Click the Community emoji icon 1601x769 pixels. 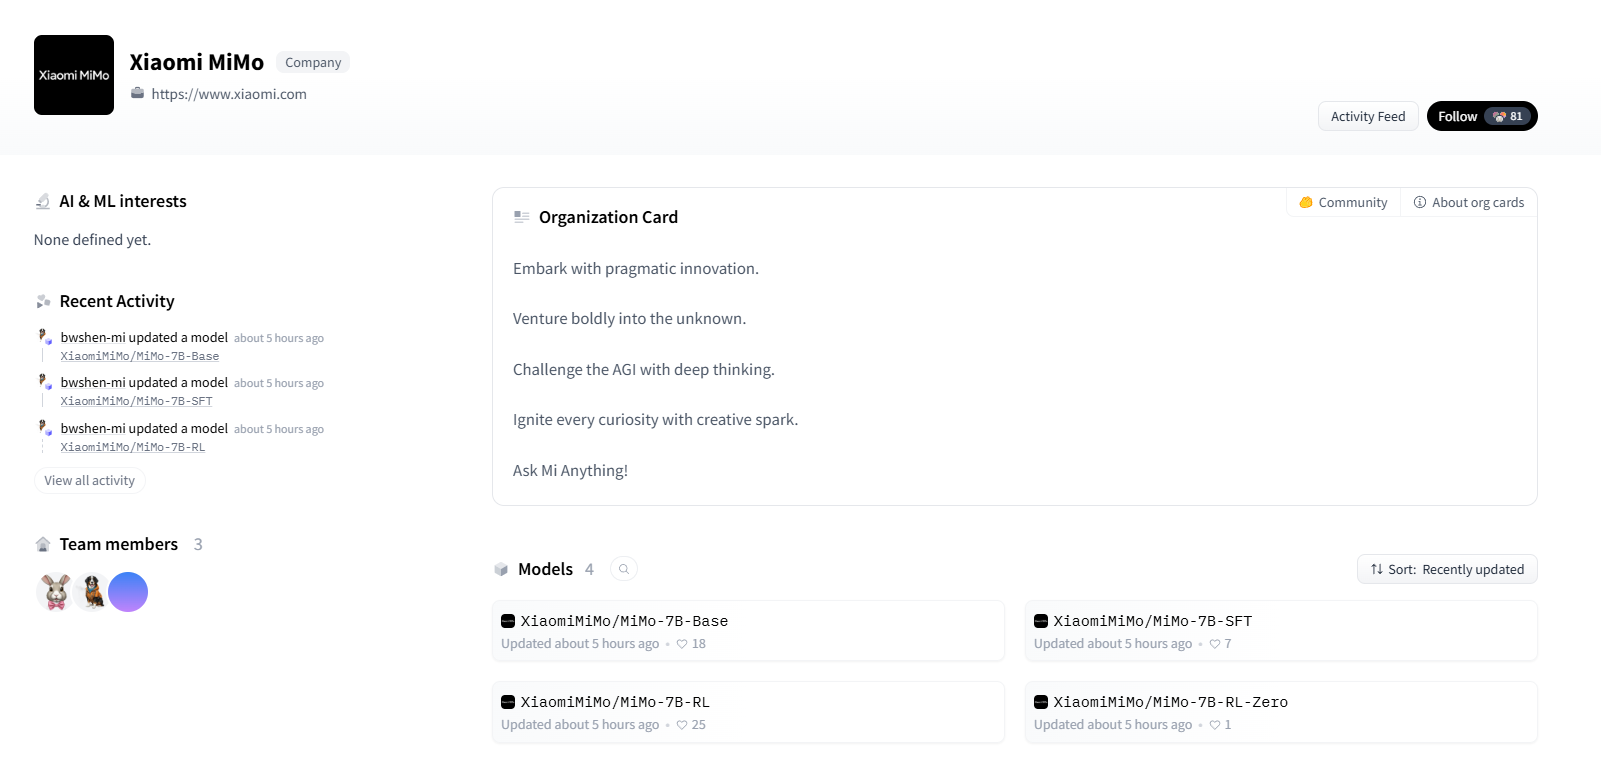click(1306, 202)
